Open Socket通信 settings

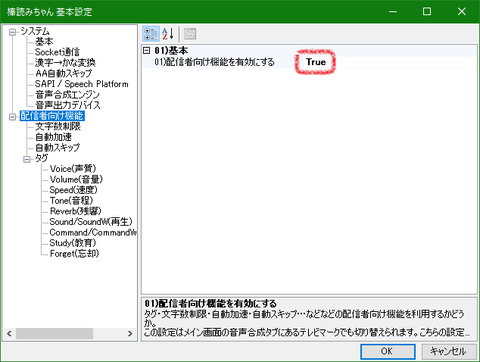(57, 52)
